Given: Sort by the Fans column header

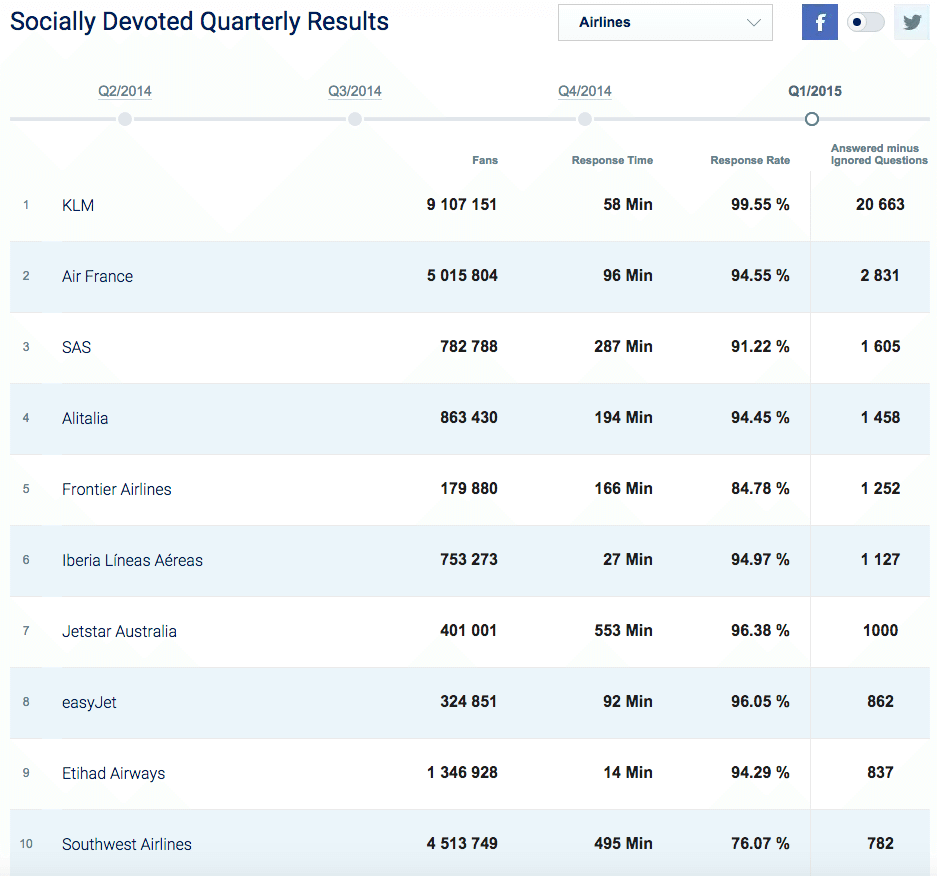Looking at the screenshot, I should click(x=485, y=160).
